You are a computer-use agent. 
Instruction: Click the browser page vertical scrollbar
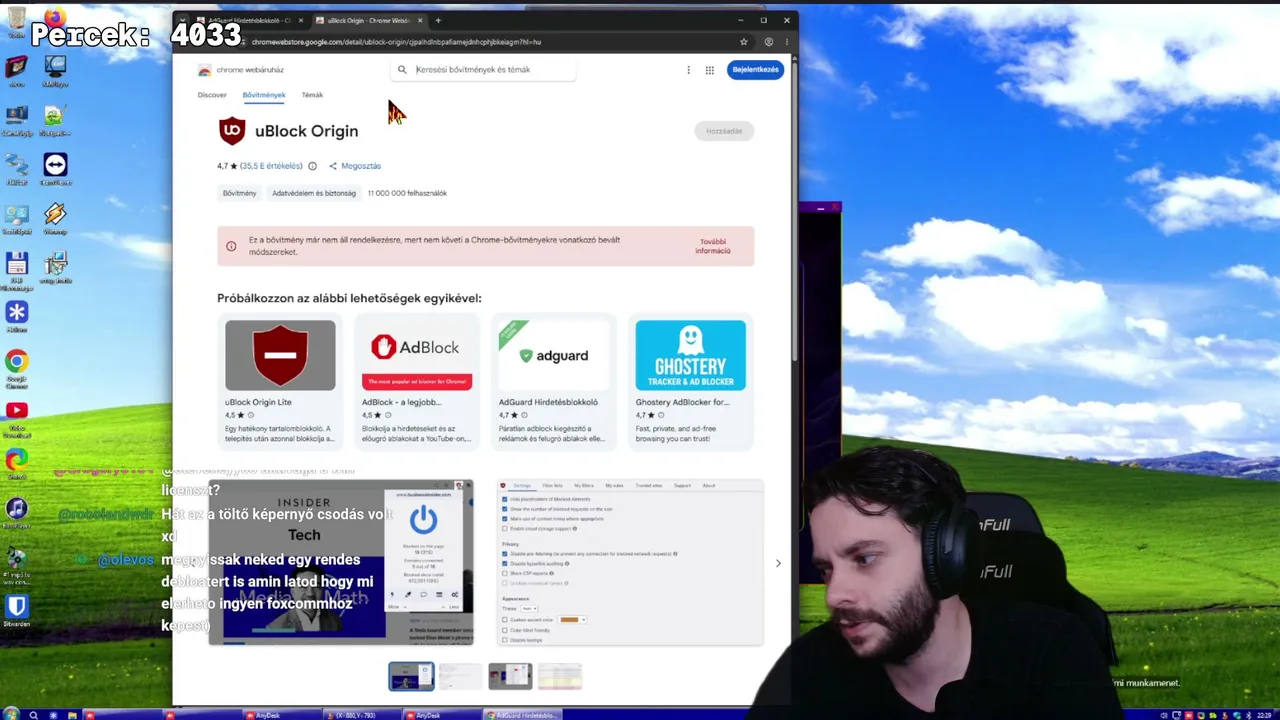[x=795, y=210]
